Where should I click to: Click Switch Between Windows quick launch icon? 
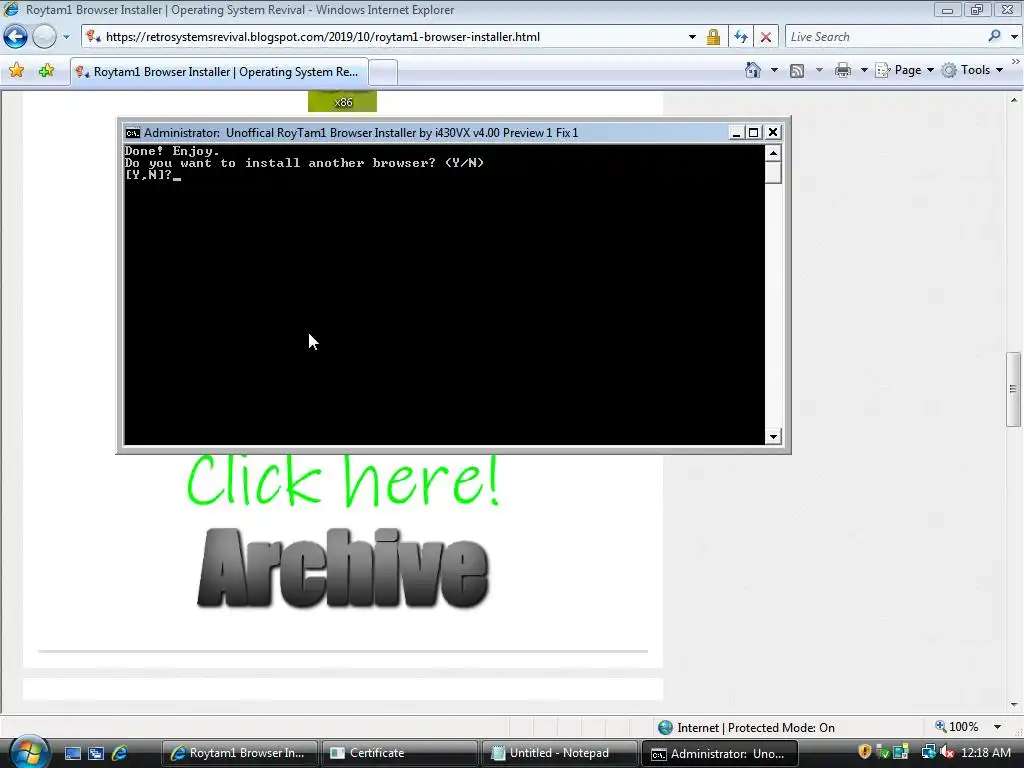[96, 753]
